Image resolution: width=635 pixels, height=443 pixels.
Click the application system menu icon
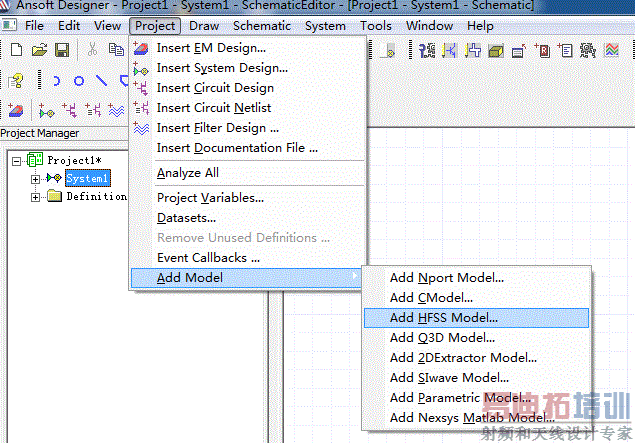click(x=9, y=25)
